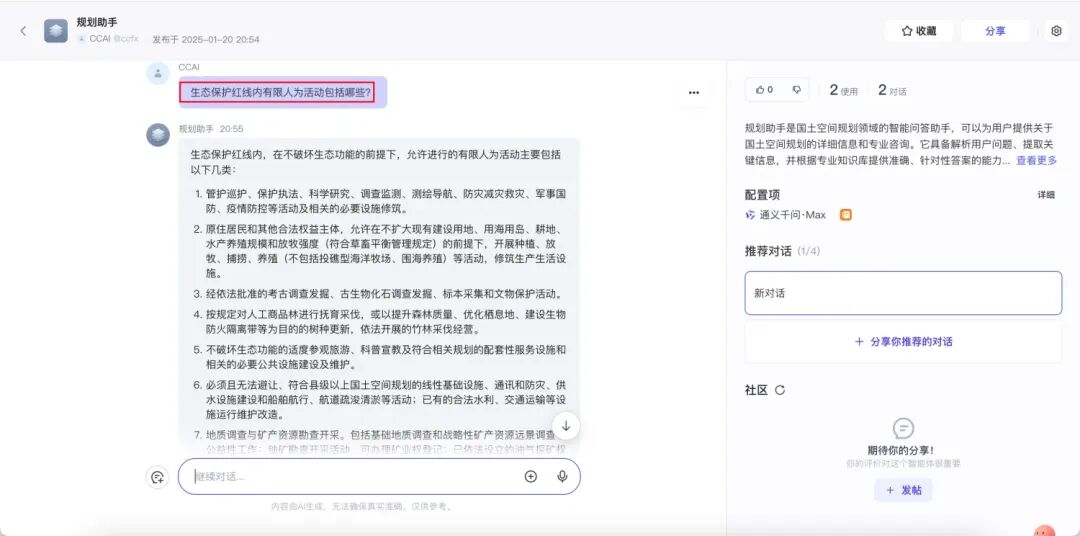Dislike the assistant with thumbs-down

(796, 90)
